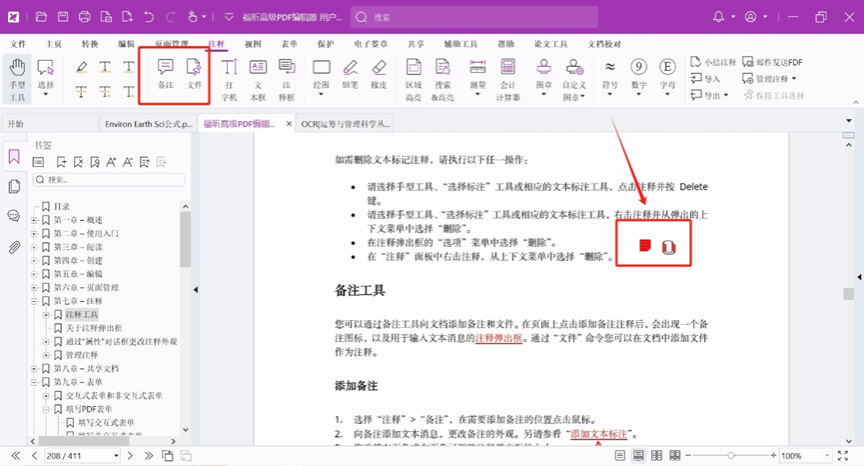Collapse the 第七章 – 注释 bookmark node
The height and width of the screenshot is (466, 864).
35,301
